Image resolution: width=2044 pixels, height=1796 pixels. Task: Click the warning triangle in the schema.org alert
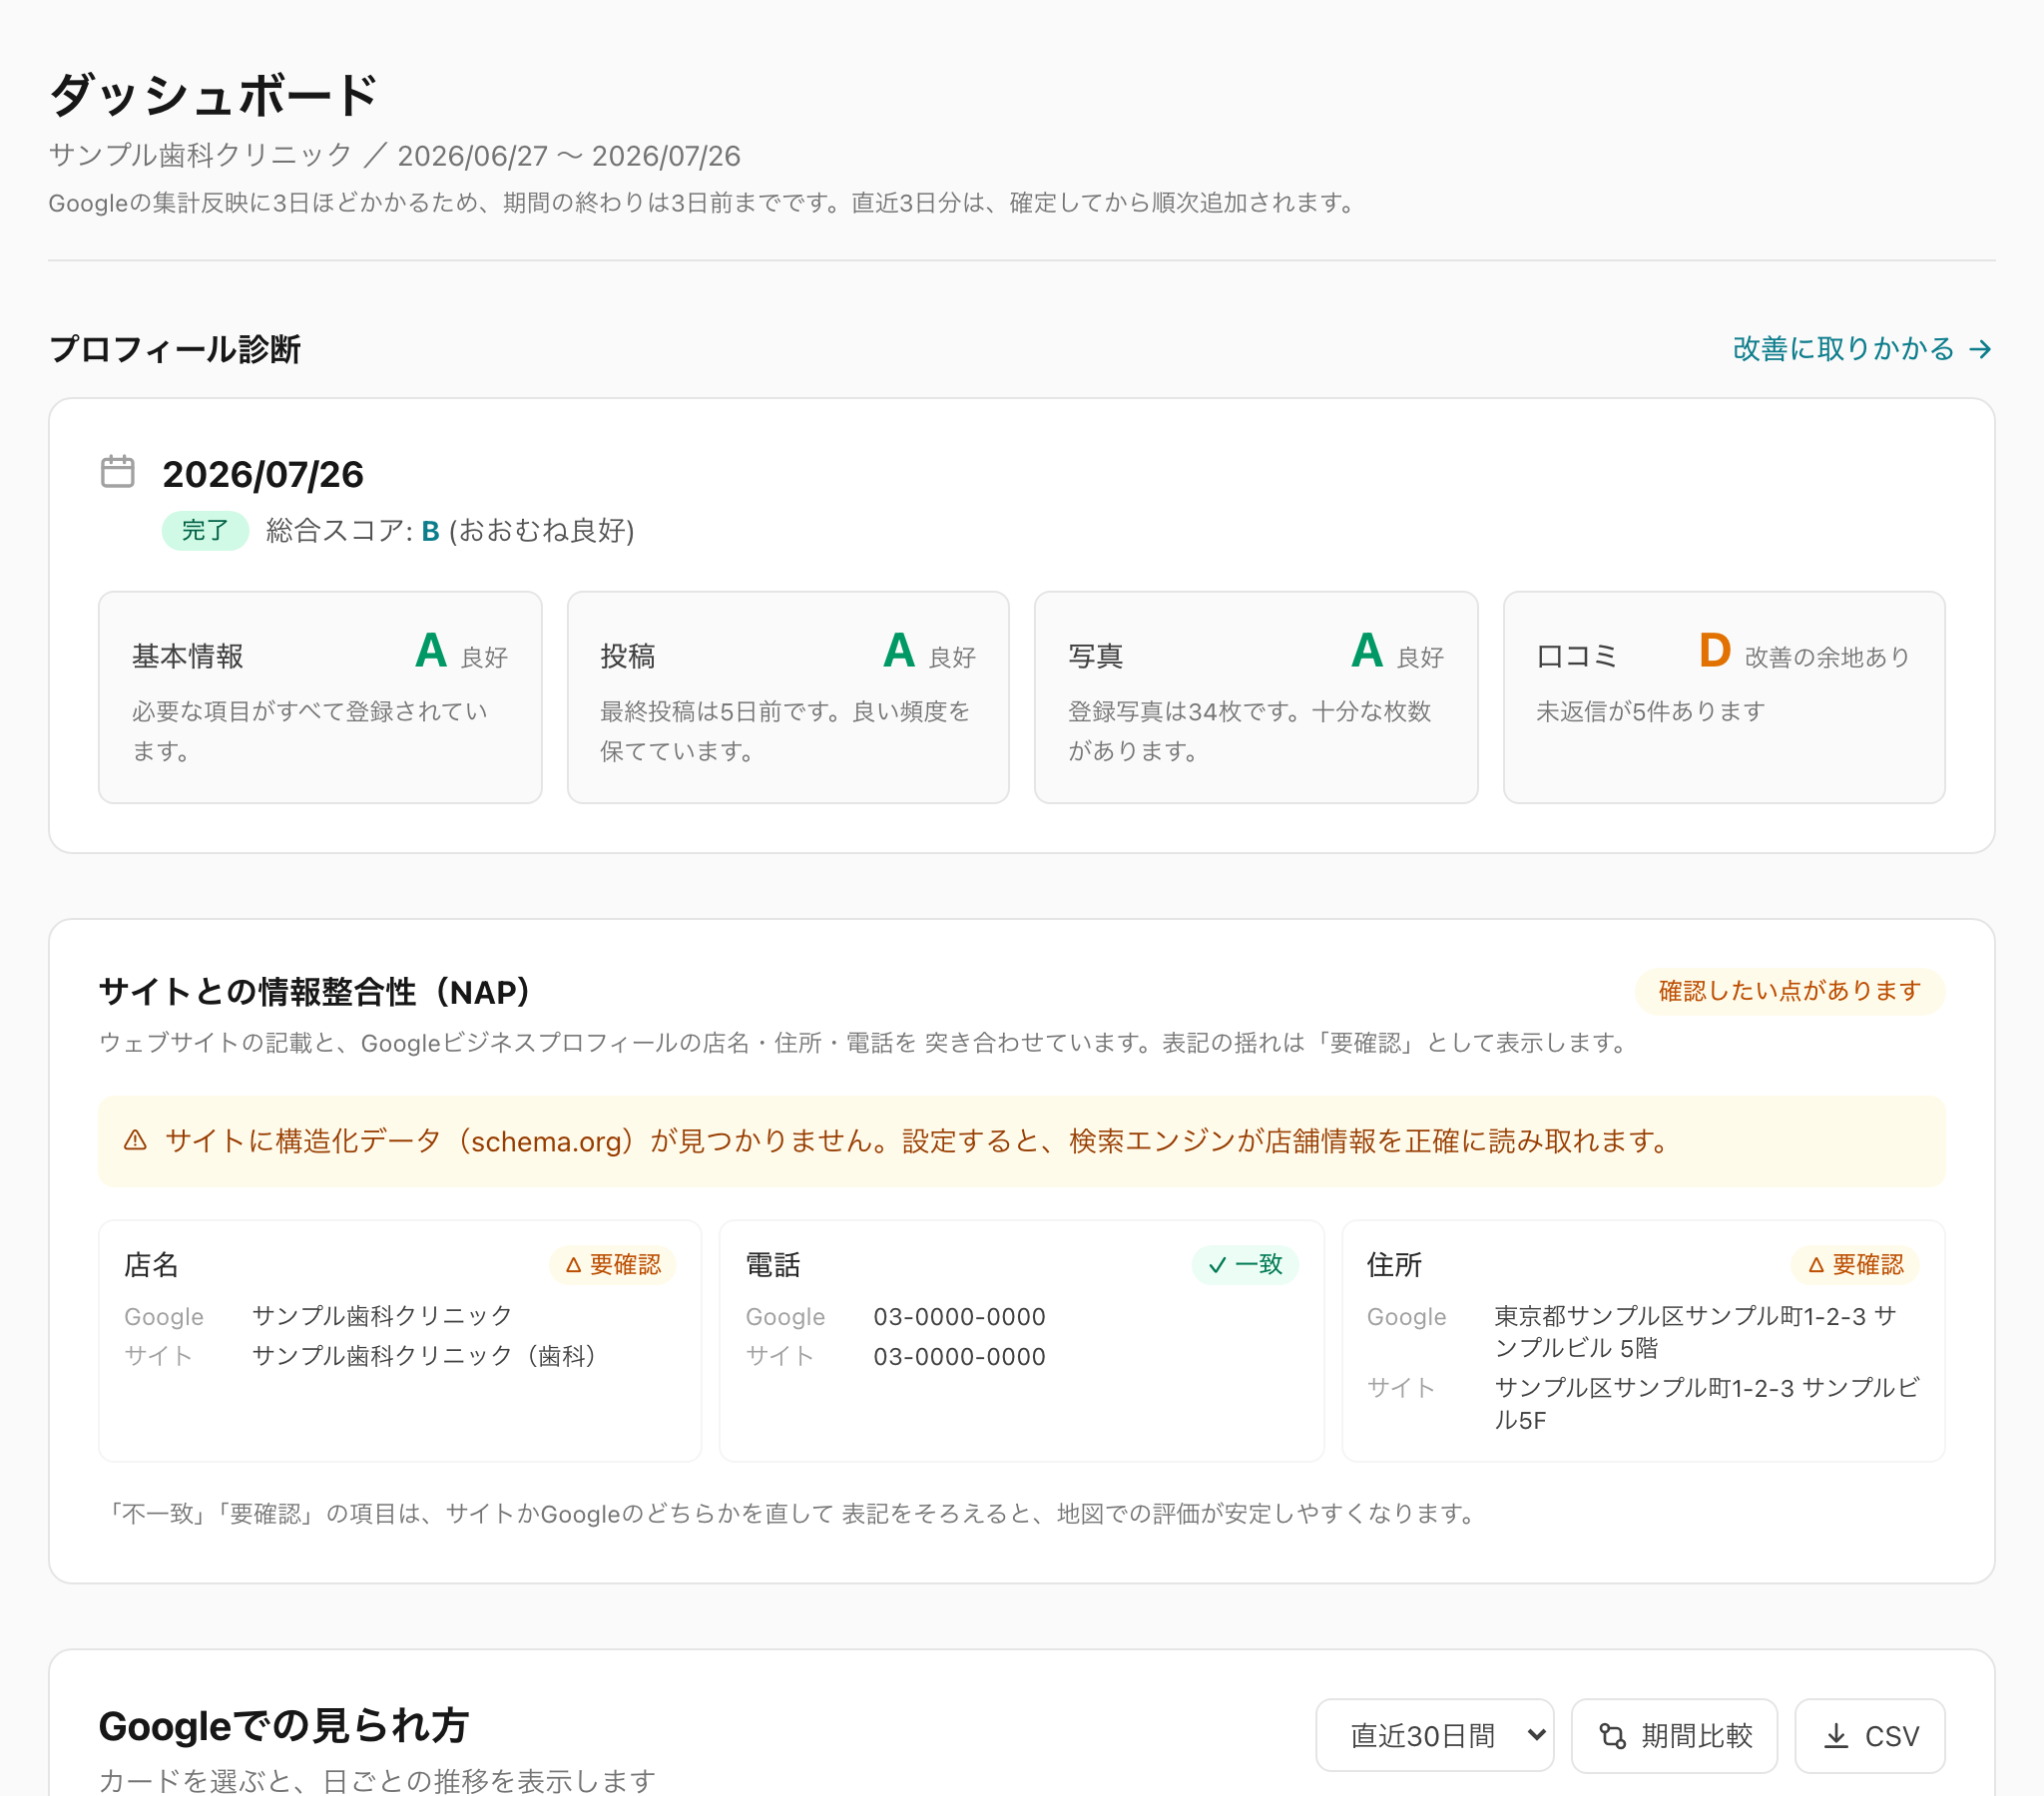point(135,1141)
